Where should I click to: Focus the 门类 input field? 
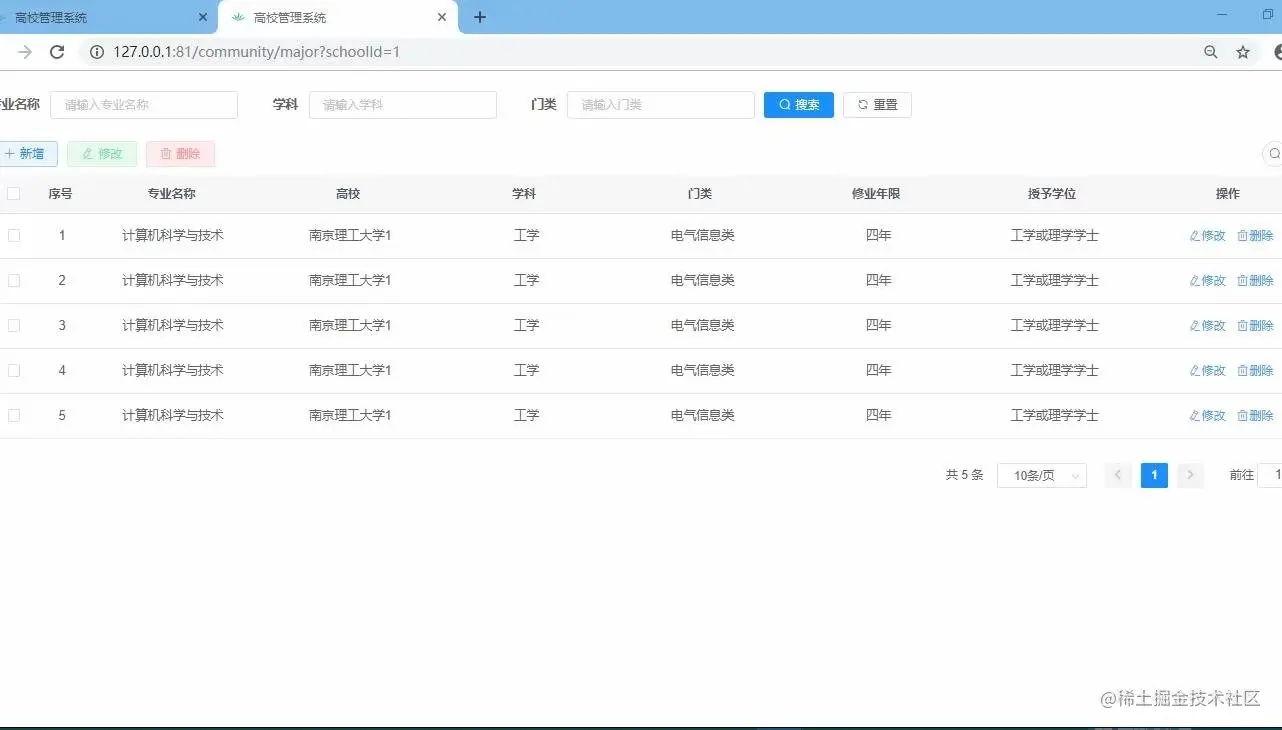pos(661,105)
